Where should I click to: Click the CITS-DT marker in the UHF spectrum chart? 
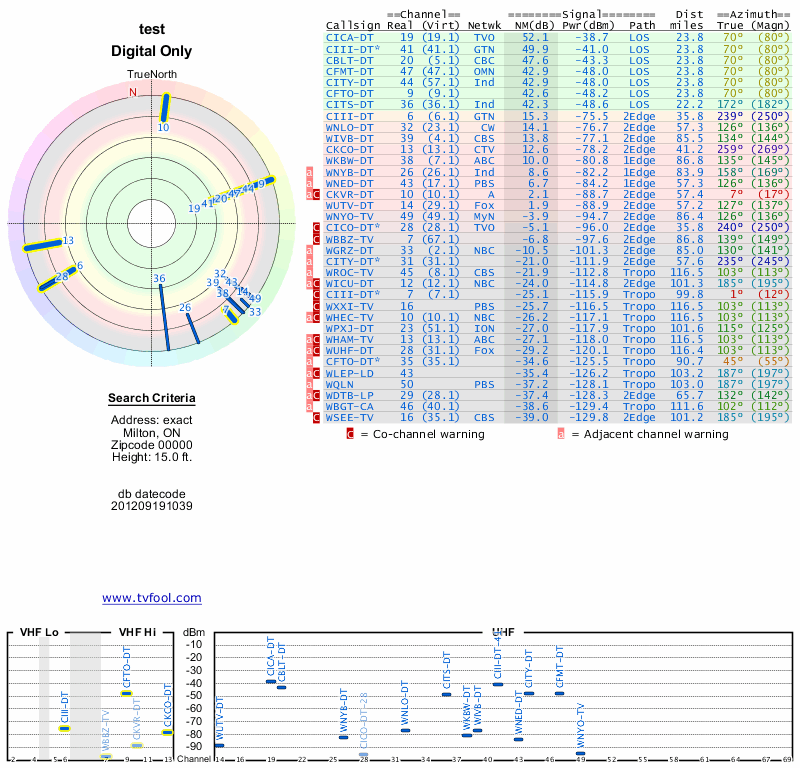tap(446, 694)
